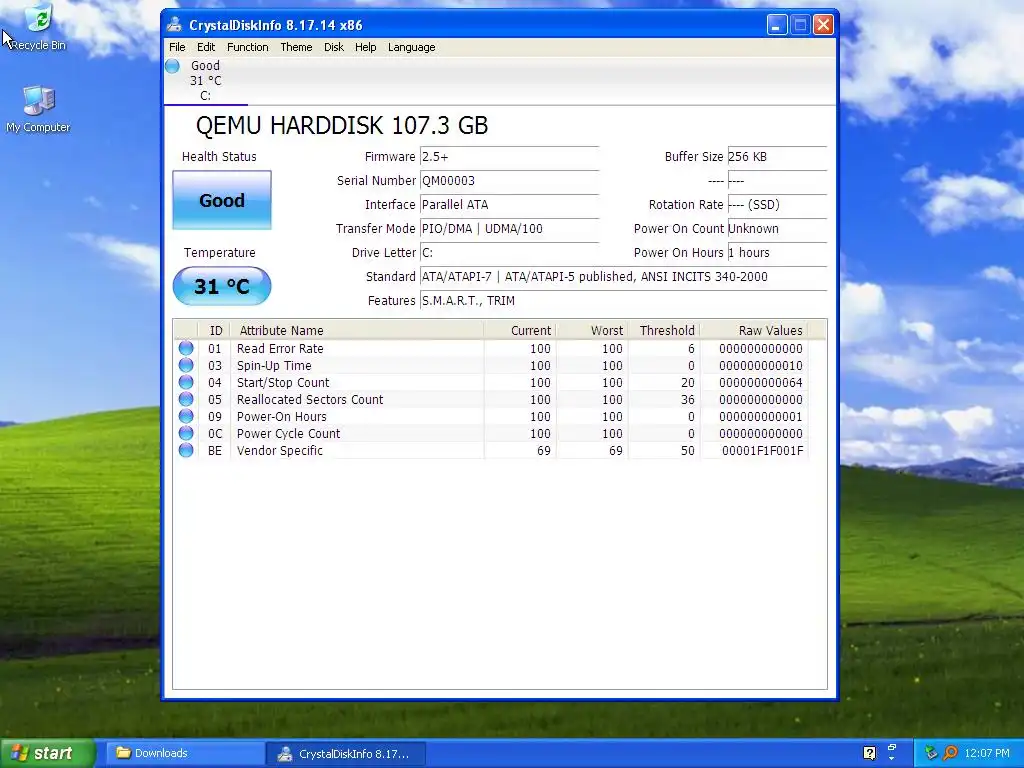
Task: Select the Power Cycle Count attribute name
Action: (x=288, y=434)
